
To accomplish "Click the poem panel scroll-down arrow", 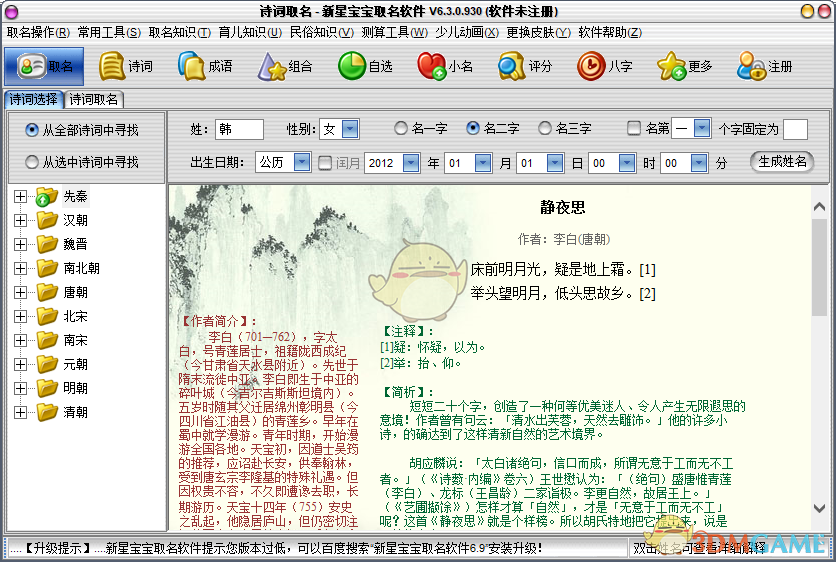I will coord(819,508).
